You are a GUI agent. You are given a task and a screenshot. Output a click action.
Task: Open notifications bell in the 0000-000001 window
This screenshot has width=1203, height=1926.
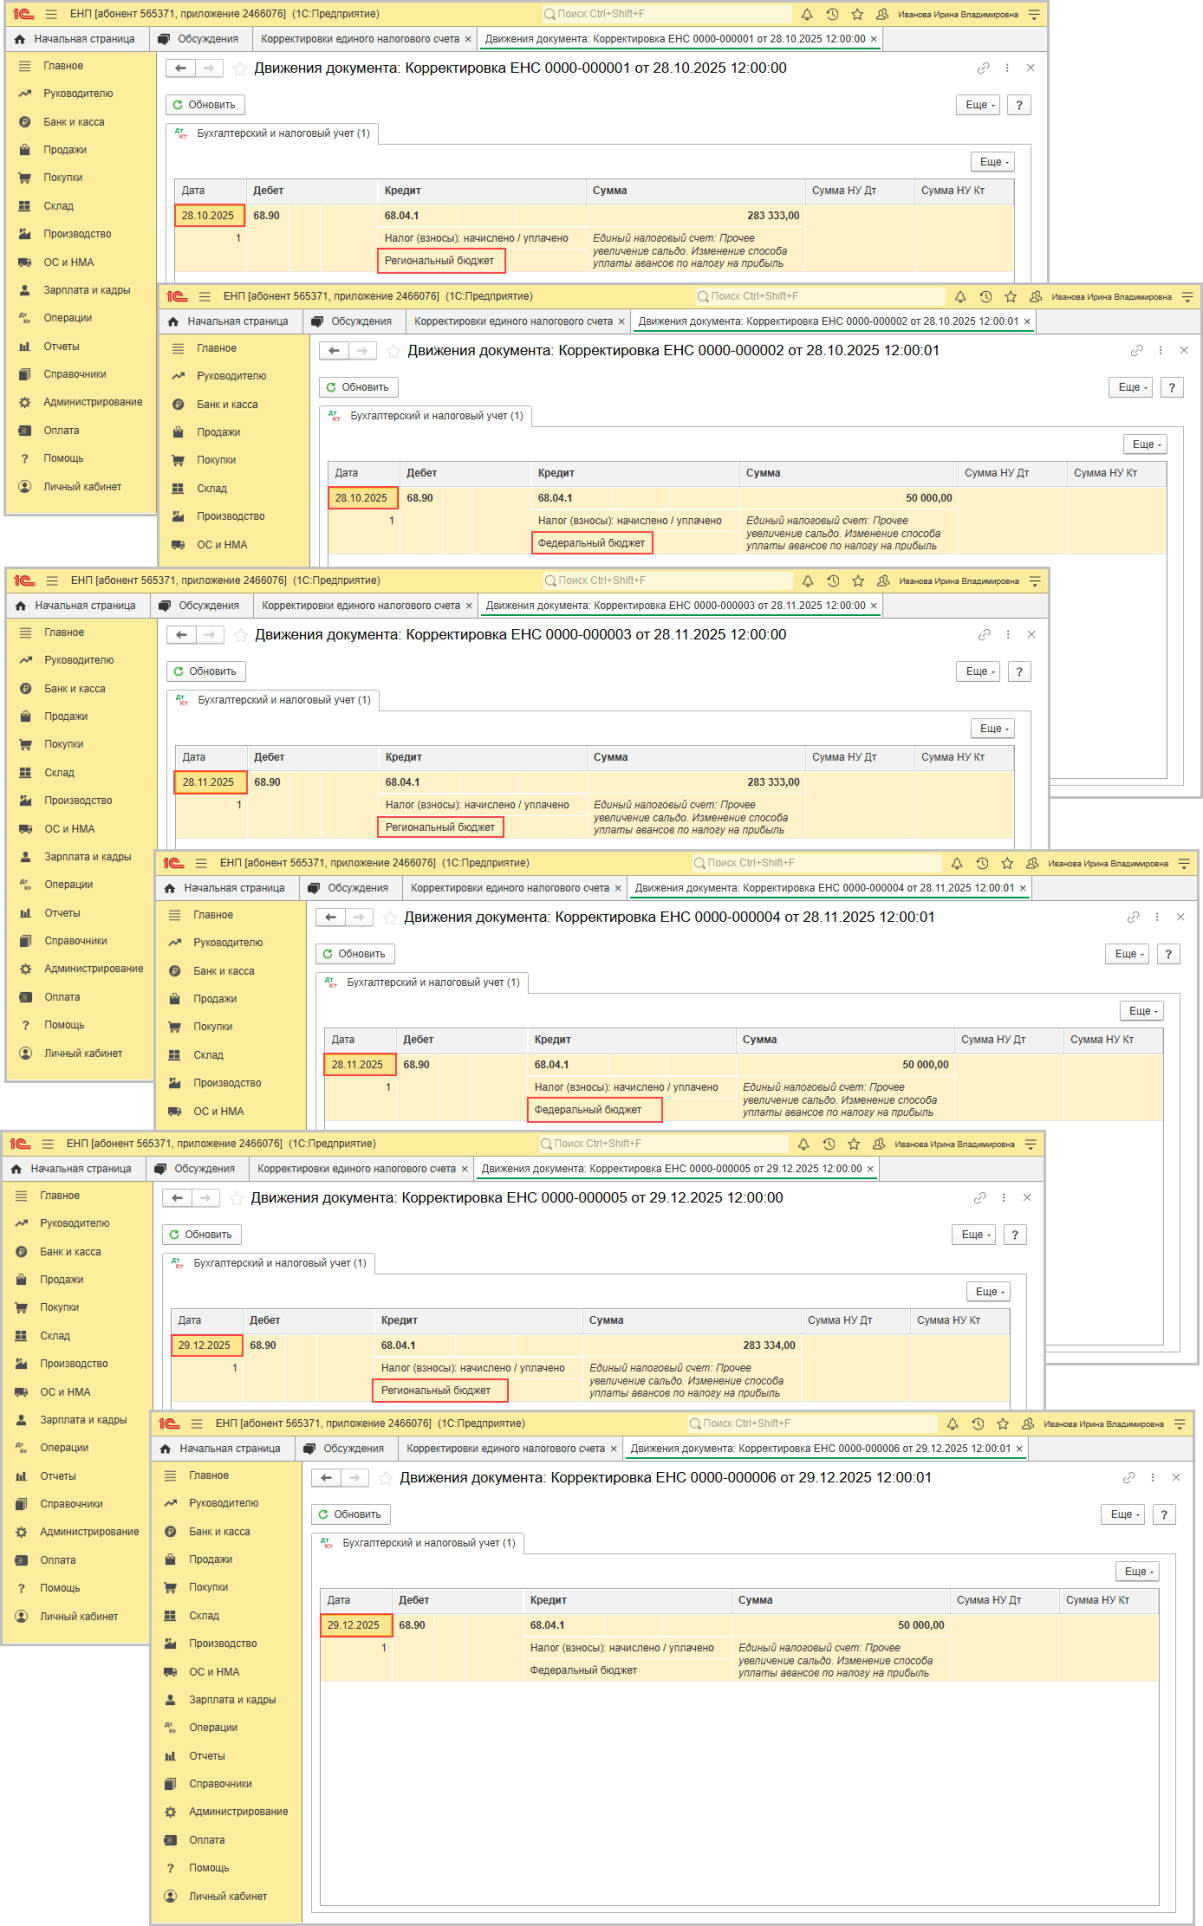point(806,15)
